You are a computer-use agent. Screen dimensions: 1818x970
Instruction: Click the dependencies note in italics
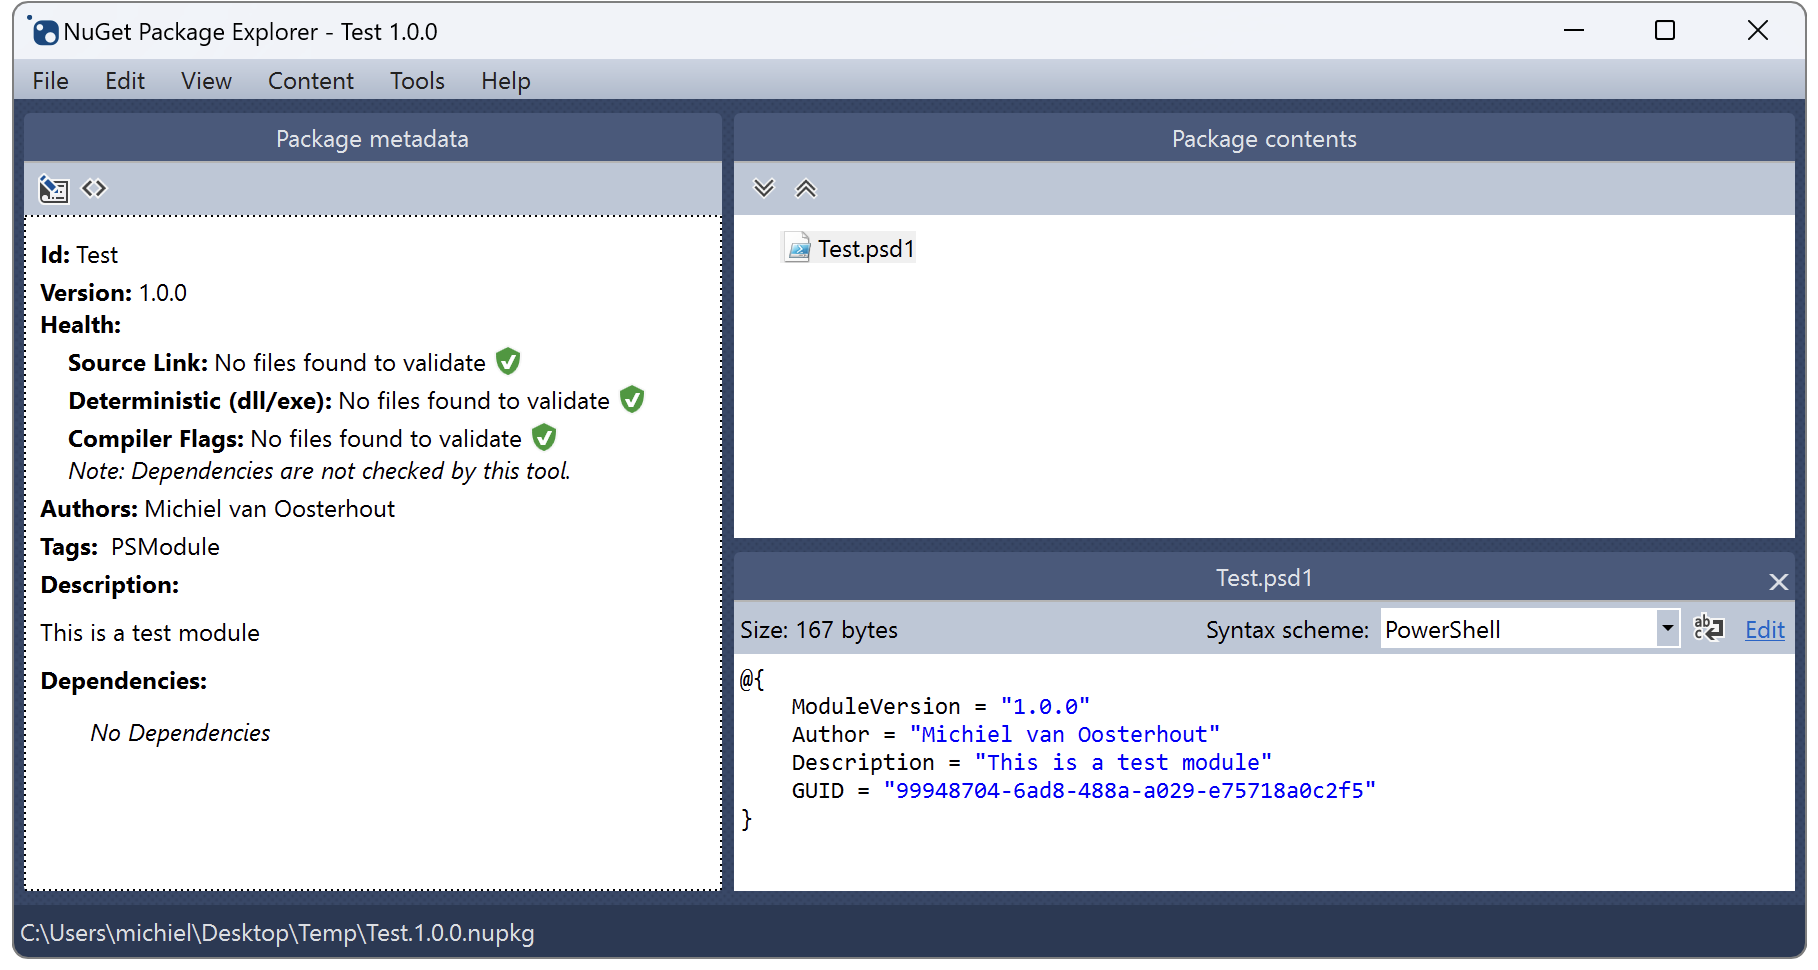point(319,471)
